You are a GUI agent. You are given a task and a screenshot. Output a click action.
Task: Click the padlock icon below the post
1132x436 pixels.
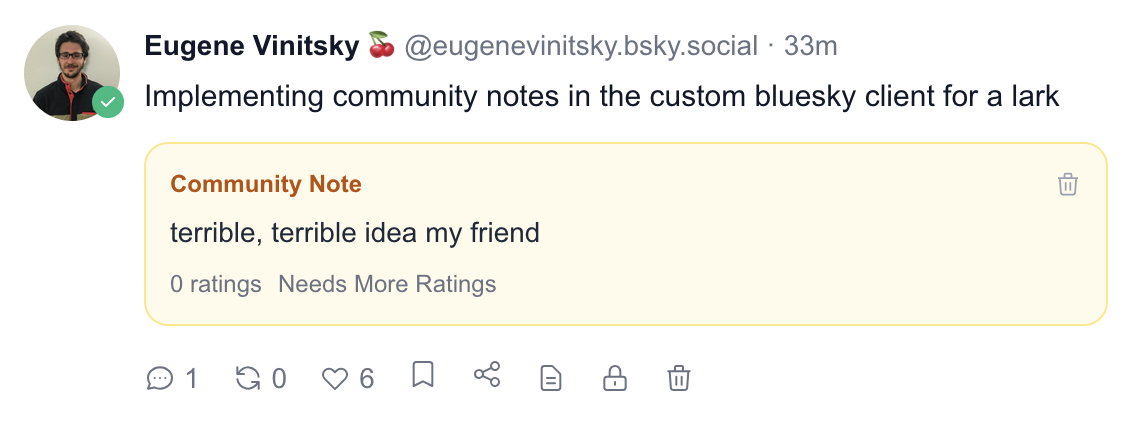[x=614, y=378]
